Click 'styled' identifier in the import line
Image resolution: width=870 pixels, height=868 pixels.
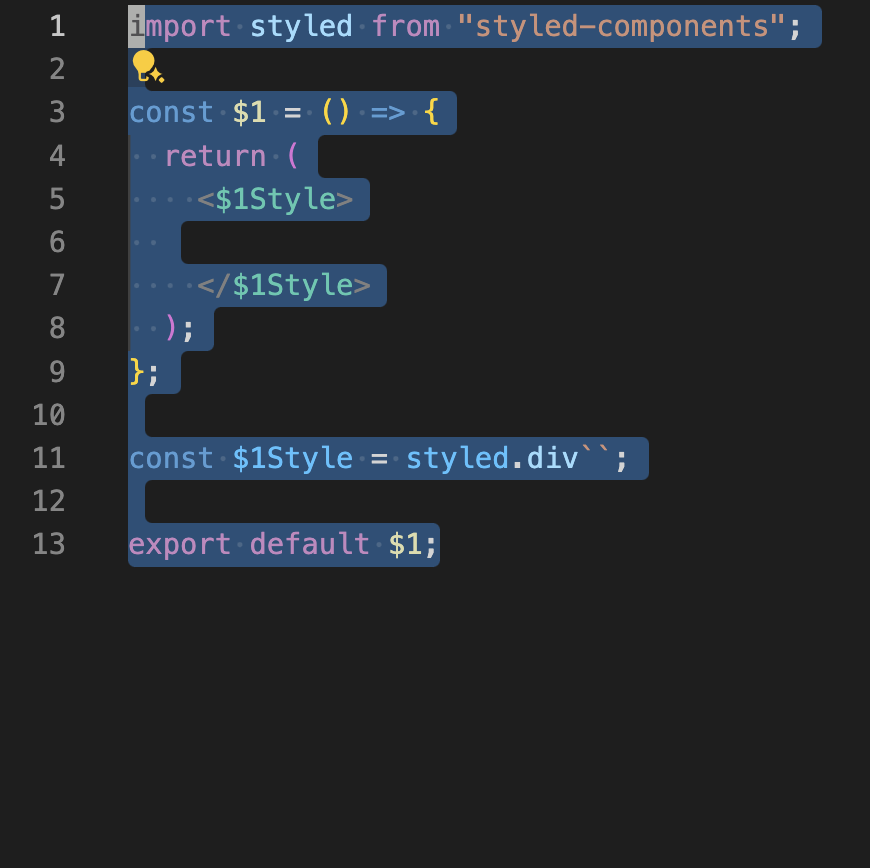[301, 27]
